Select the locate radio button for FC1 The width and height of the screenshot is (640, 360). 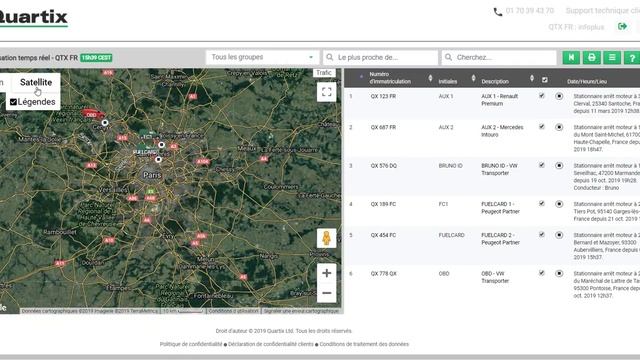click(559, 204)
